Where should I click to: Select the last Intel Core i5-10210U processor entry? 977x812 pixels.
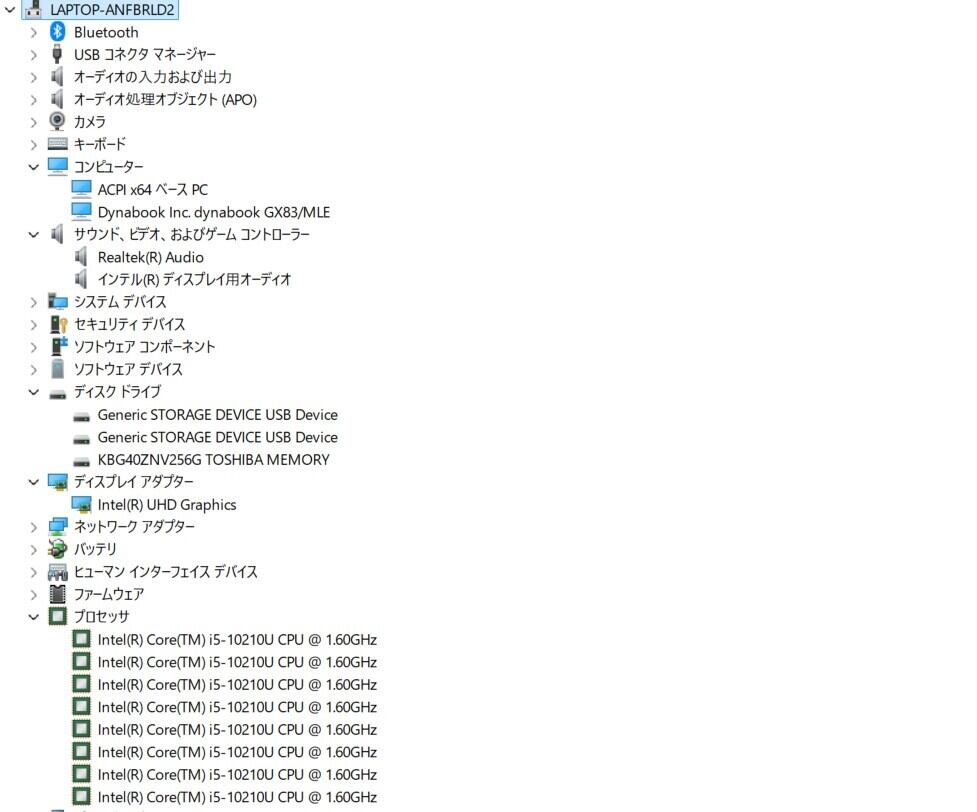237,796
